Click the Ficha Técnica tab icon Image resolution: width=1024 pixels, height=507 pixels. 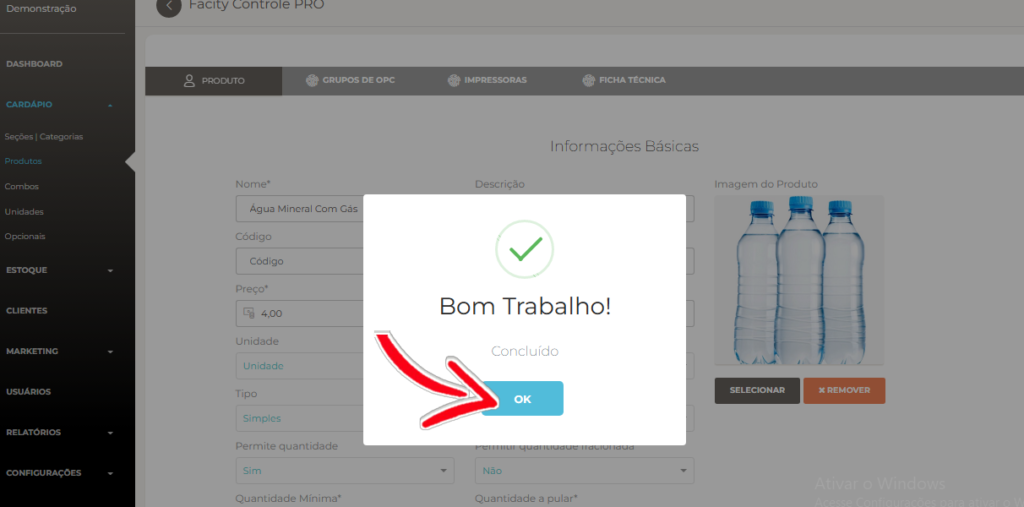(588, 80)
